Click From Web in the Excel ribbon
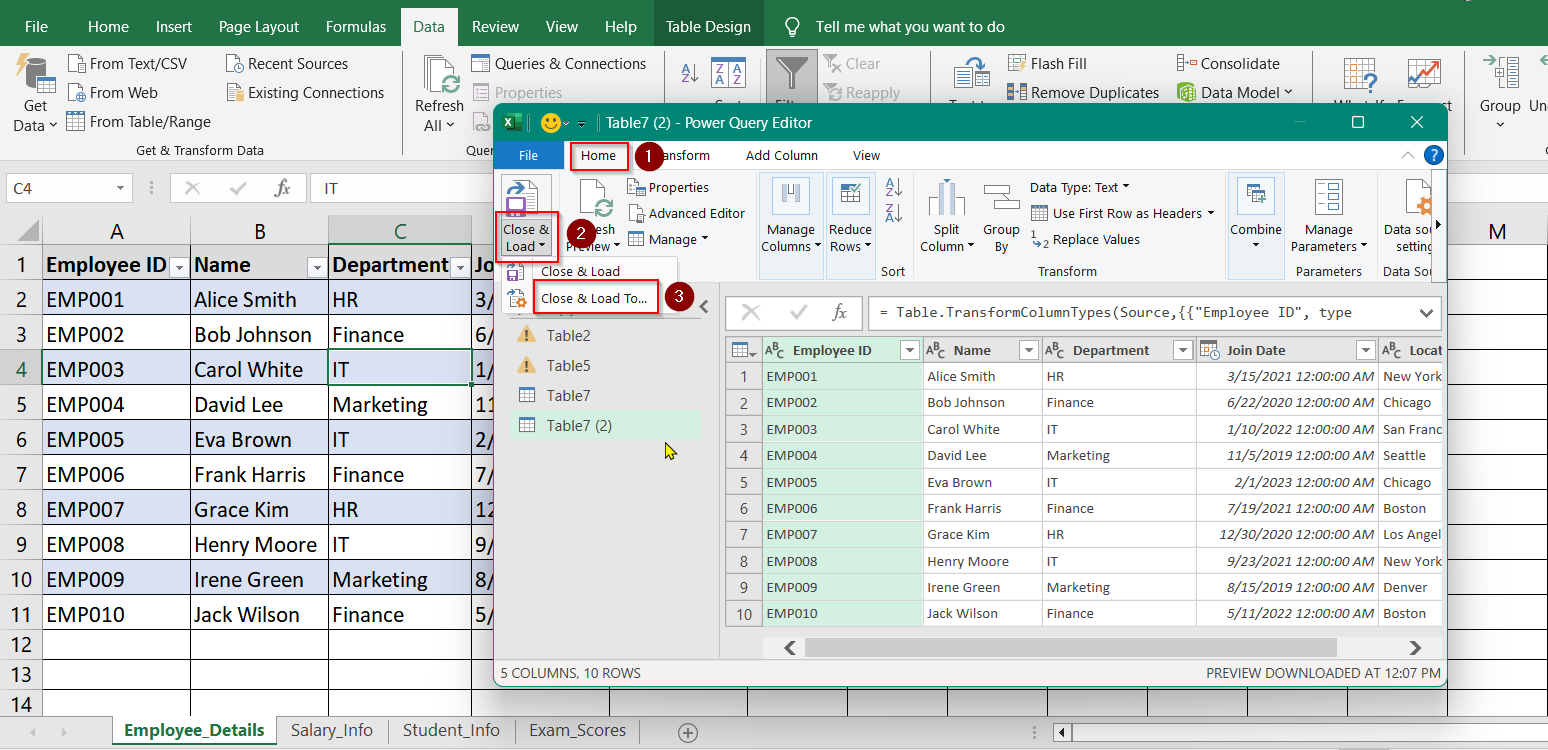 (x=112, y=92)
